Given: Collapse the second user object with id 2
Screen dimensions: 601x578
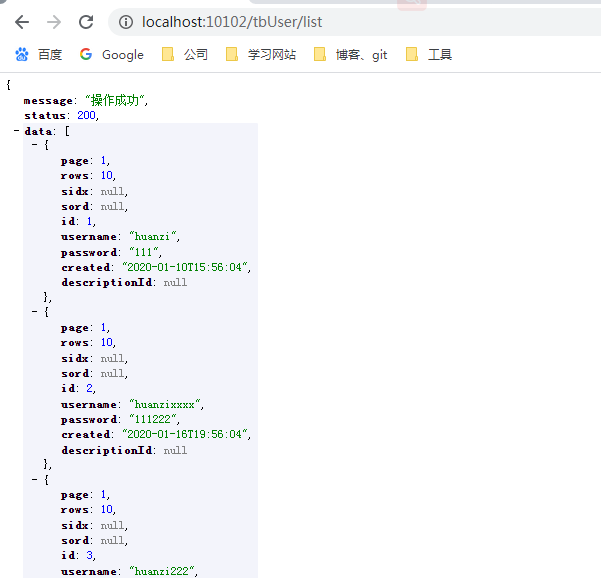Looking at the screenshot, I should click(x=35, y=312).
